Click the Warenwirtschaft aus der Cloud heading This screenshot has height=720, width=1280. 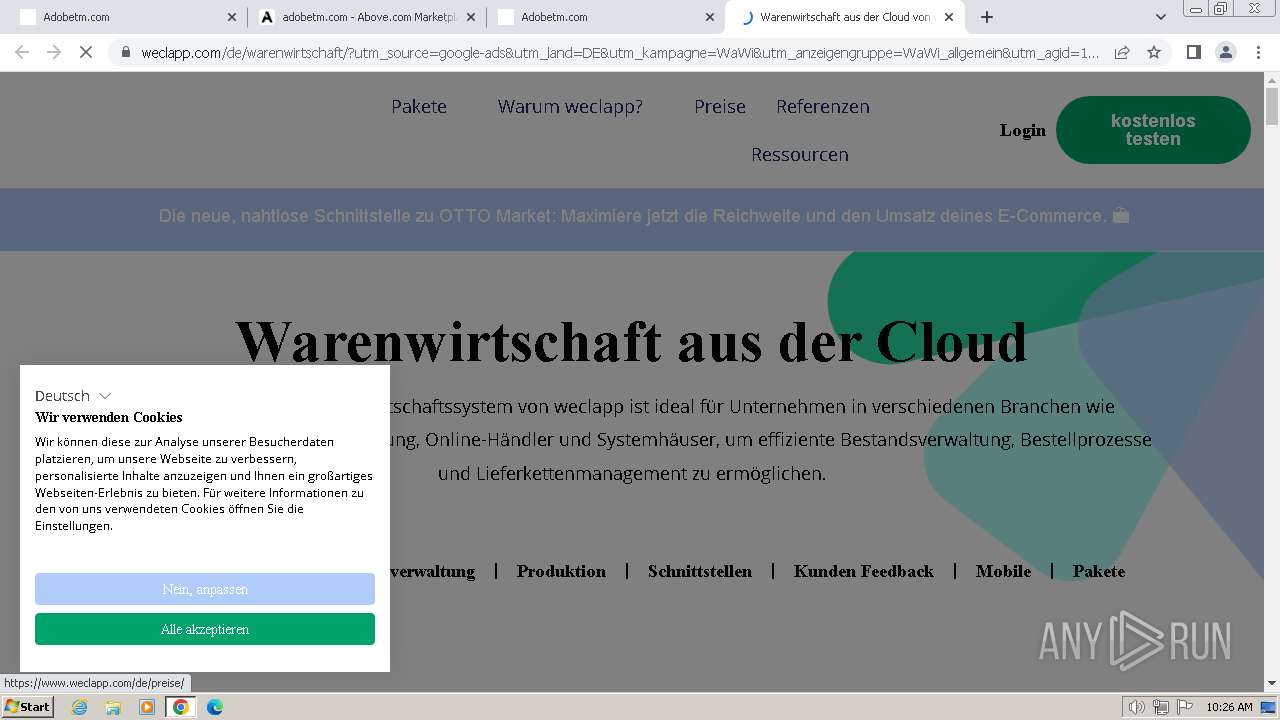[632, 341]
